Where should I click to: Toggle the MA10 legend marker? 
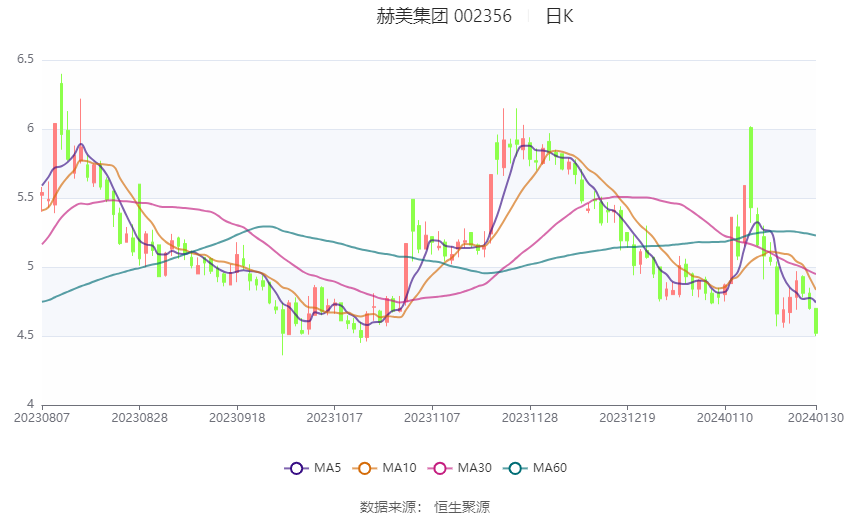pyautogui.click(x=364, y=468)
